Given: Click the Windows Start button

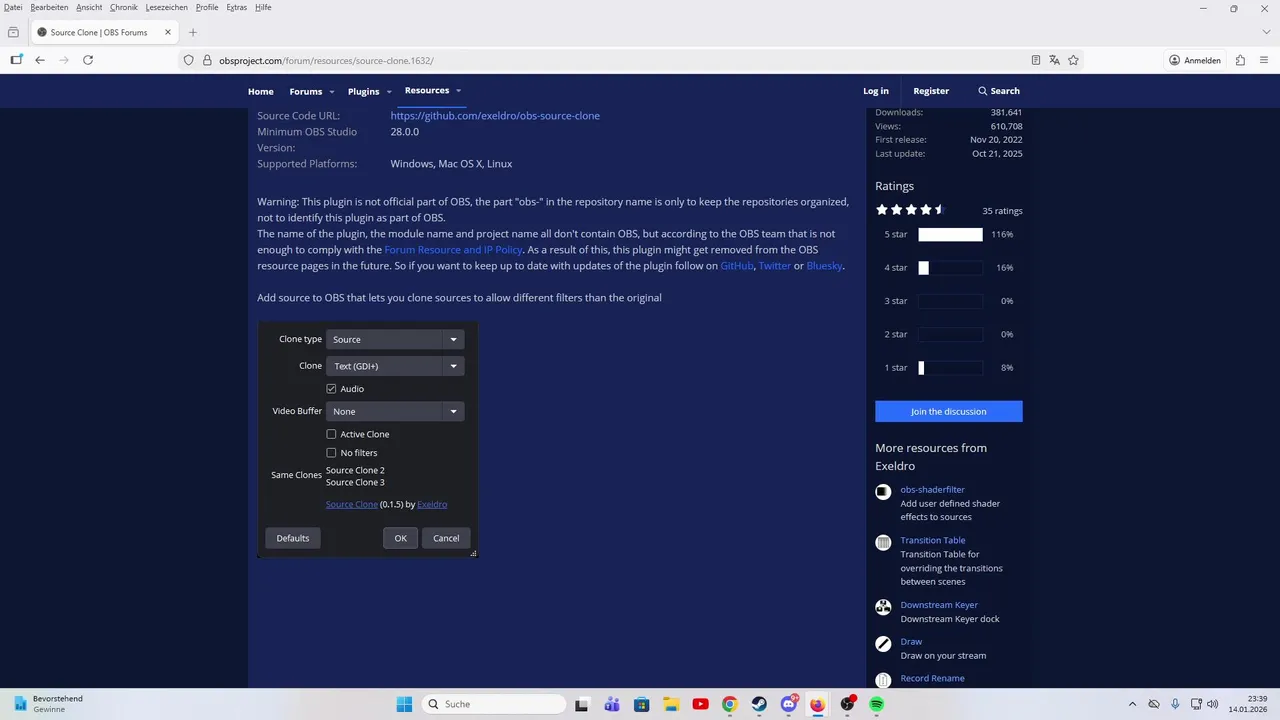Looking at the screenshot, I should click(404, 704).
